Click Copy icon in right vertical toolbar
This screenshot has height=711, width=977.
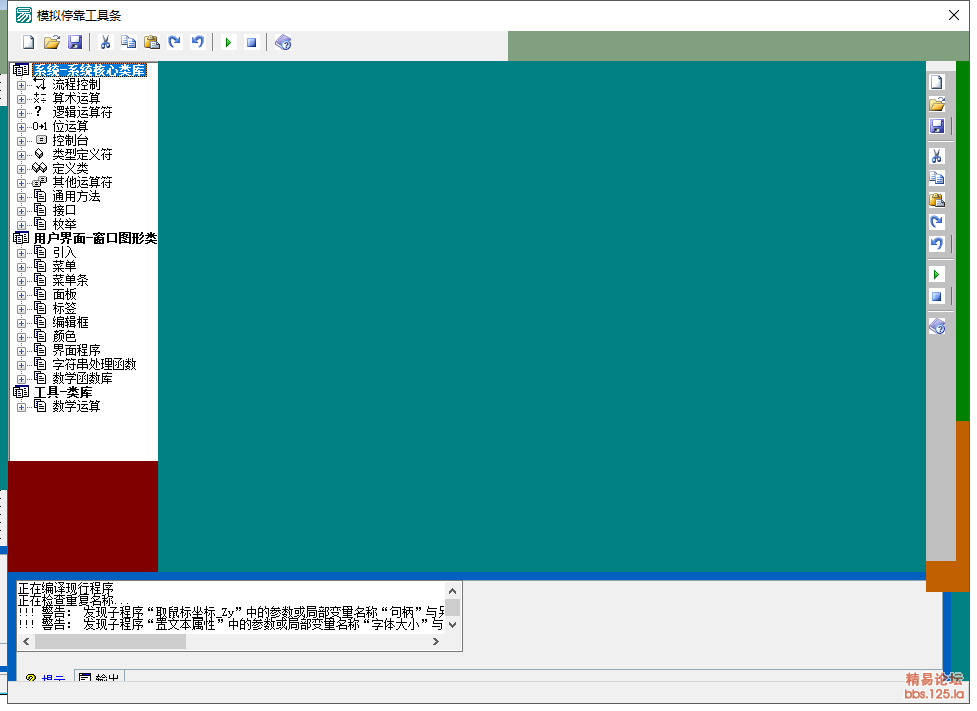[936, 178]
